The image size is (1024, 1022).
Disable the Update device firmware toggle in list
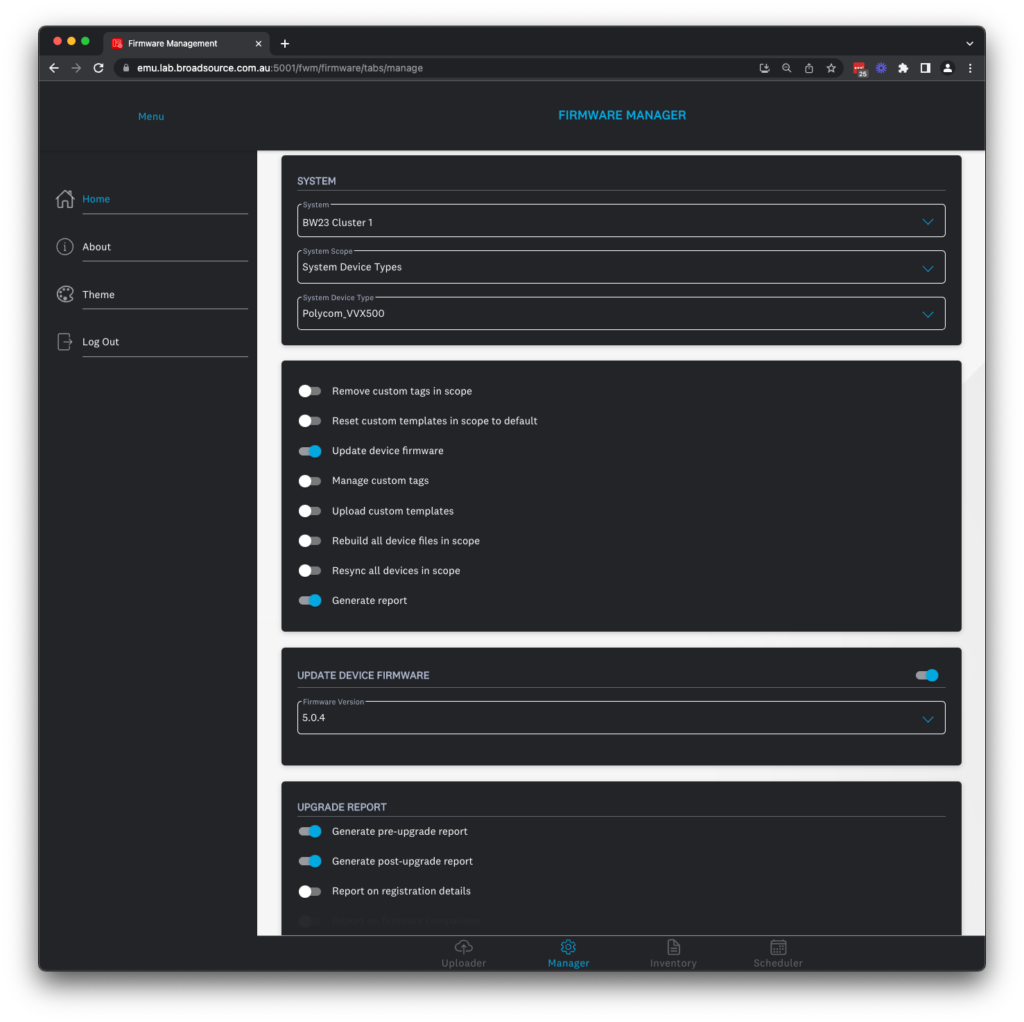tap(310, 451)
